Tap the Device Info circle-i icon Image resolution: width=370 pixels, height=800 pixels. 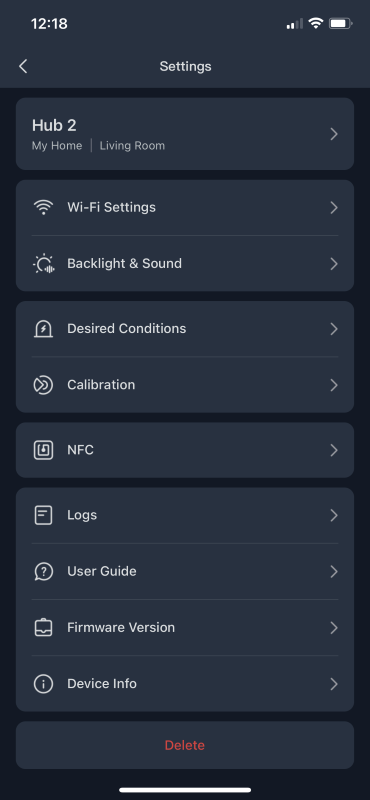click(x=43, y=684)
